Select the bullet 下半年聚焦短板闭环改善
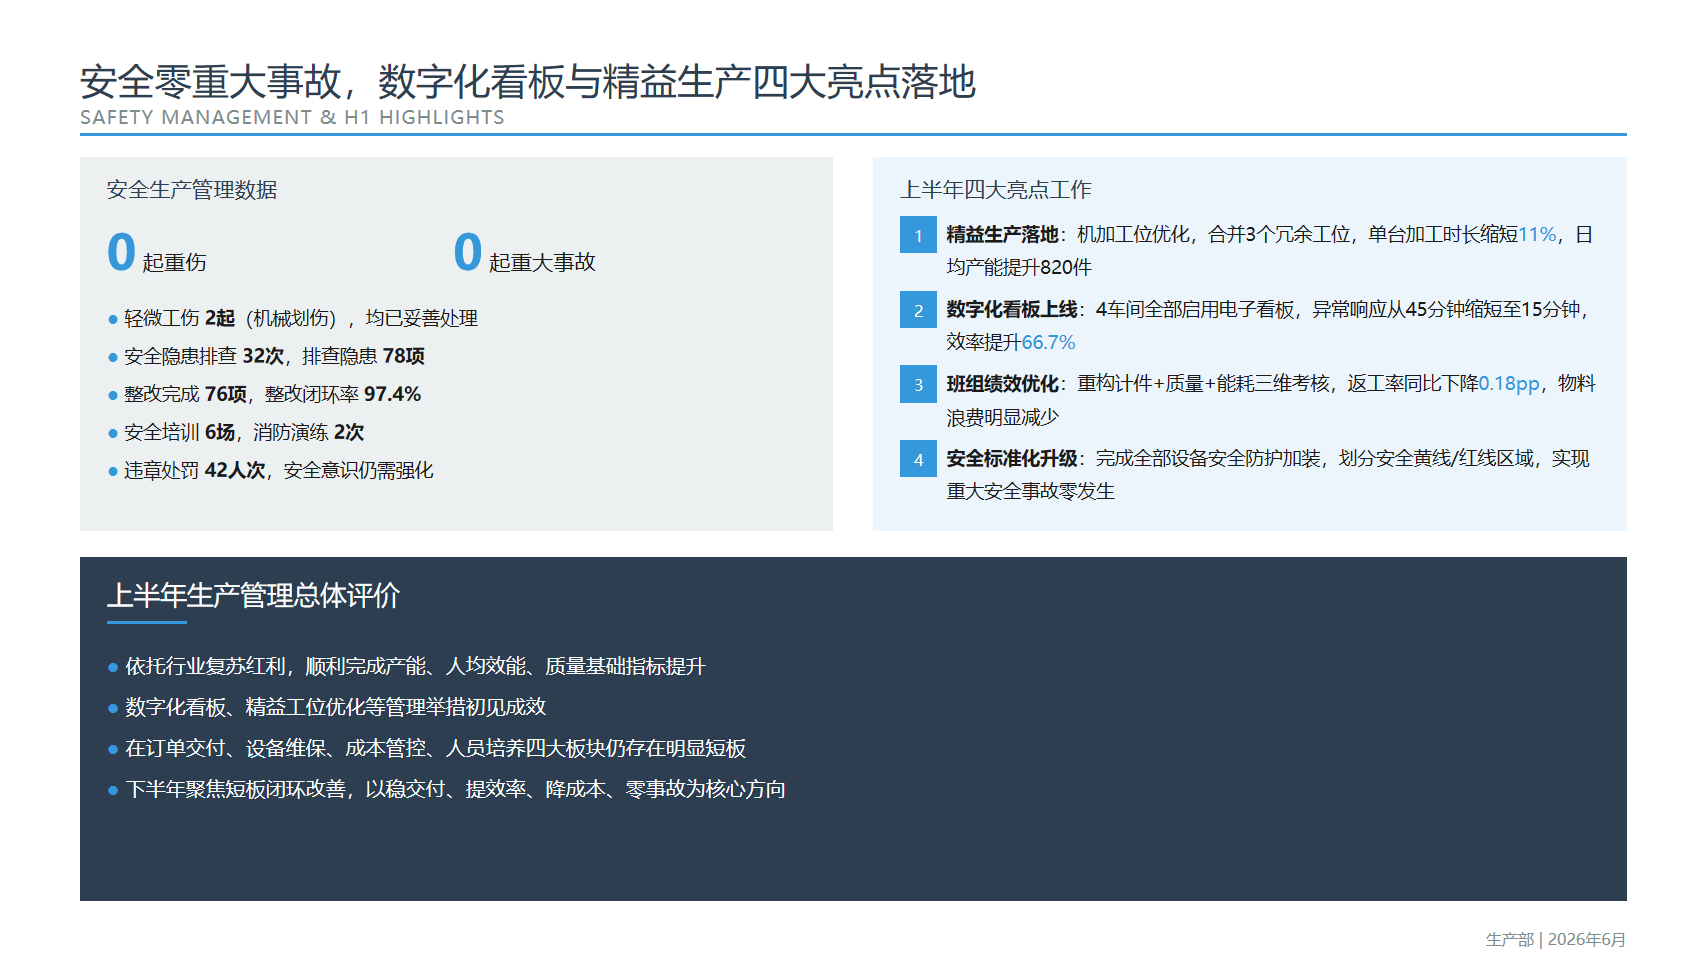 447,789
